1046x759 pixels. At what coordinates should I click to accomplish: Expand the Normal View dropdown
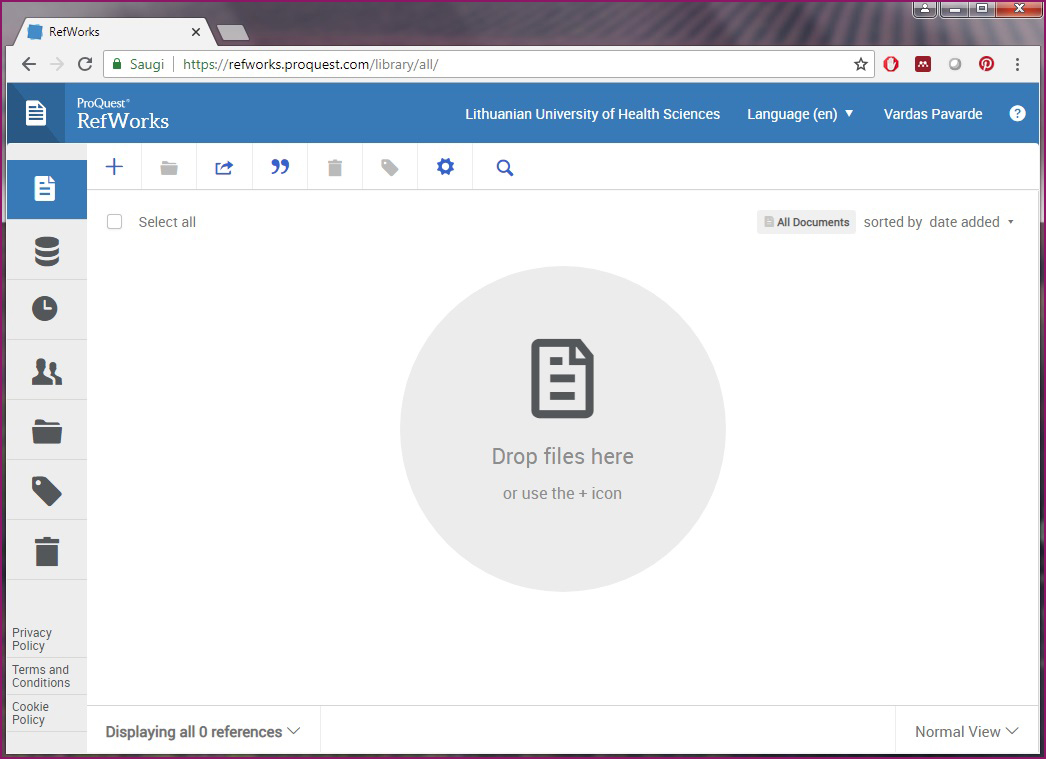click(966, 732)
